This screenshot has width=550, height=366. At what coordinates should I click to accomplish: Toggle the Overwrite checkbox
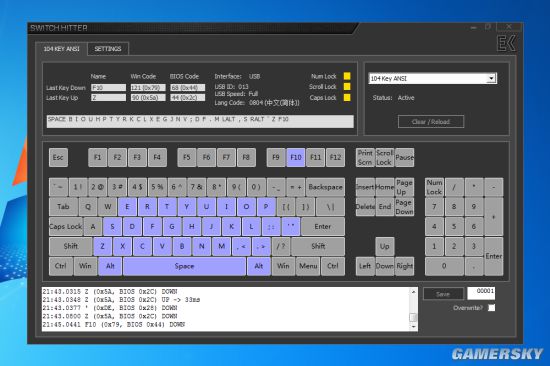[x=492, y=308]
